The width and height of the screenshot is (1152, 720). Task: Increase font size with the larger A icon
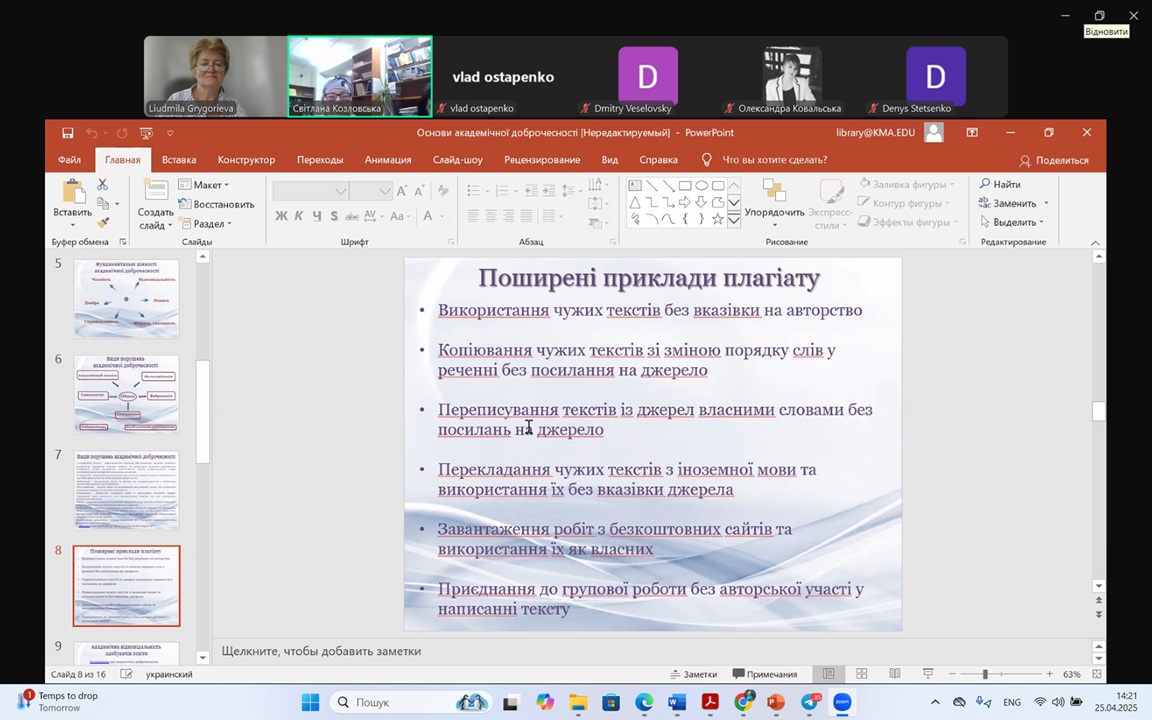pyautogui.click(x=401, y=191)
